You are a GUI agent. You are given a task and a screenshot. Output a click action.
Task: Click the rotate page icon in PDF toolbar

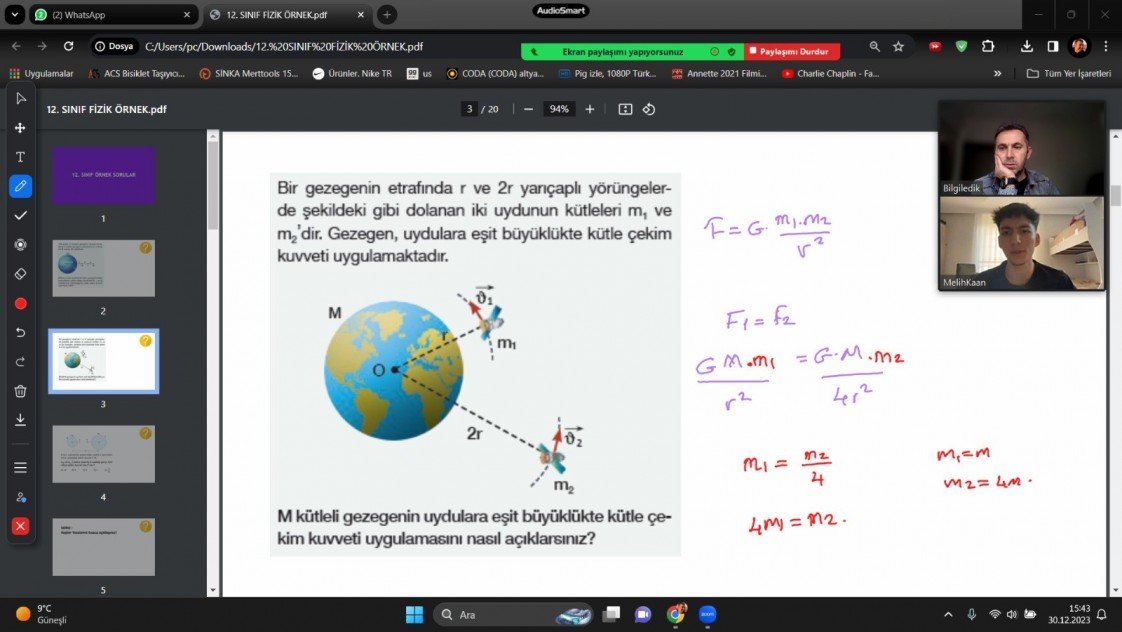coord(648,109)
